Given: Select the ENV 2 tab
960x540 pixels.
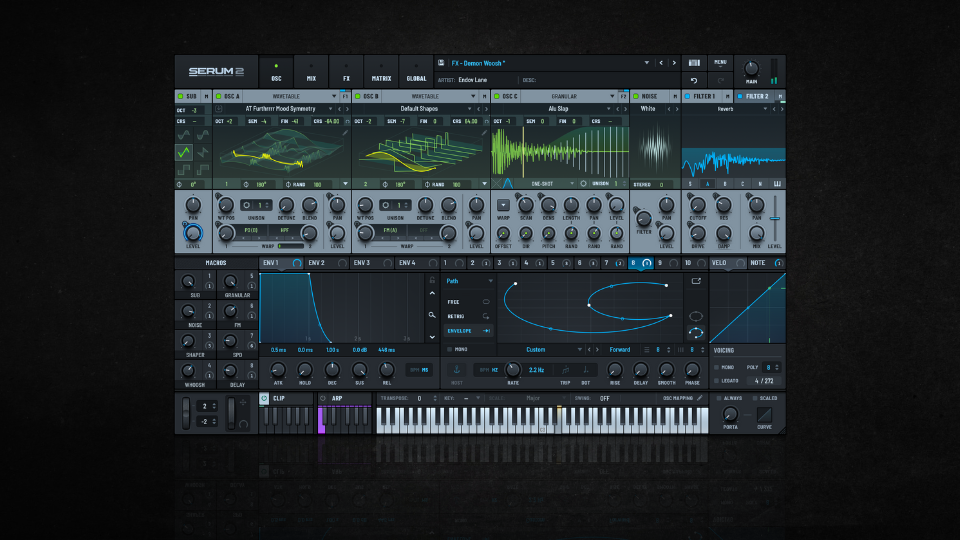Looking at the screenshot, I should coord(328,263).
